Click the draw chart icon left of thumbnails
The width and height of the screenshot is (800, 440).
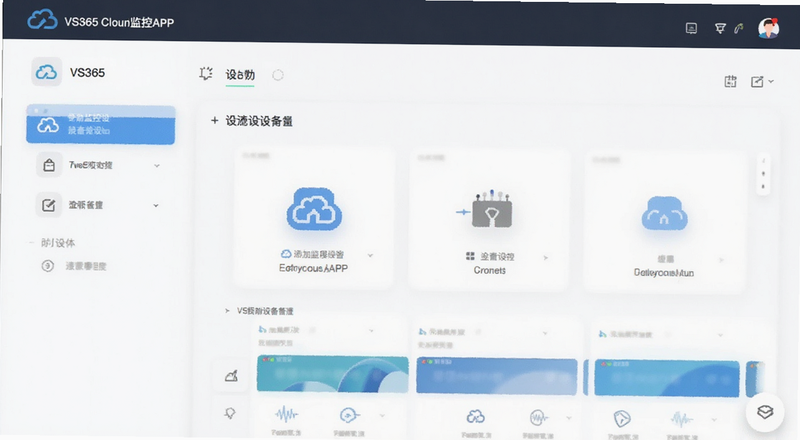(231, 377)
